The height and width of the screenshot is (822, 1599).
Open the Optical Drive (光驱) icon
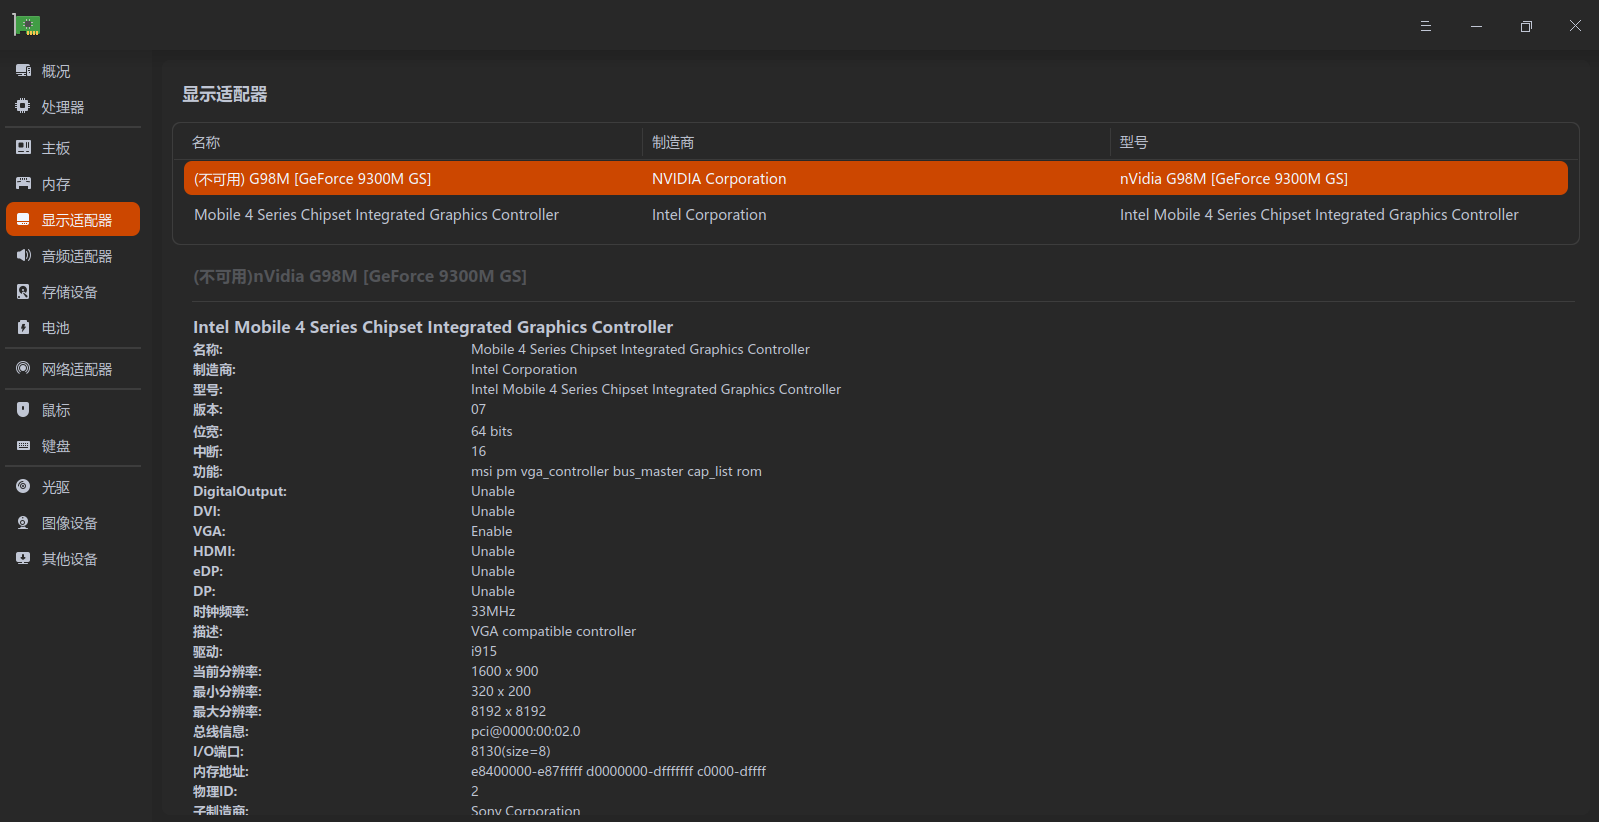[x=23, y=487]
